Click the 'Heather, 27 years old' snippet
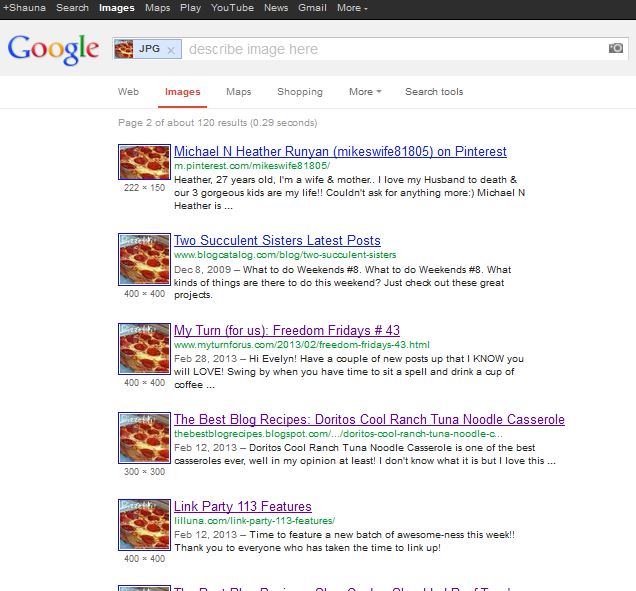This screenshot has width=636, height=591. click(x=350, y=193)
